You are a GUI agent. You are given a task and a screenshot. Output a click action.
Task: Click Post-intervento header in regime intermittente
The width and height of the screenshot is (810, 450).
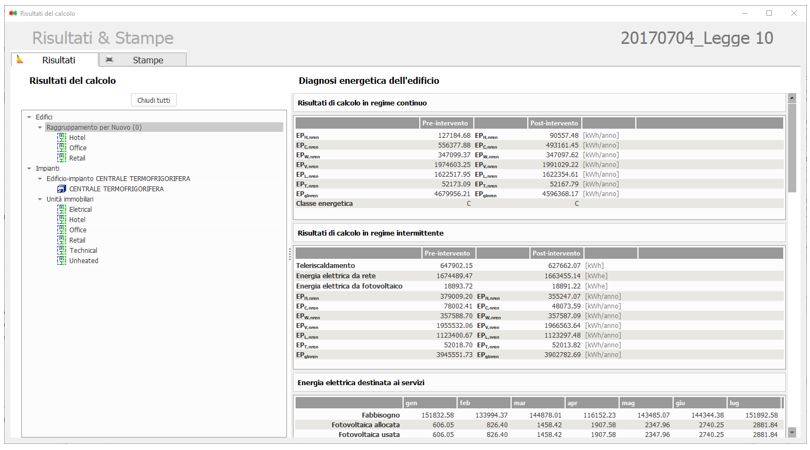pos(556,253)
